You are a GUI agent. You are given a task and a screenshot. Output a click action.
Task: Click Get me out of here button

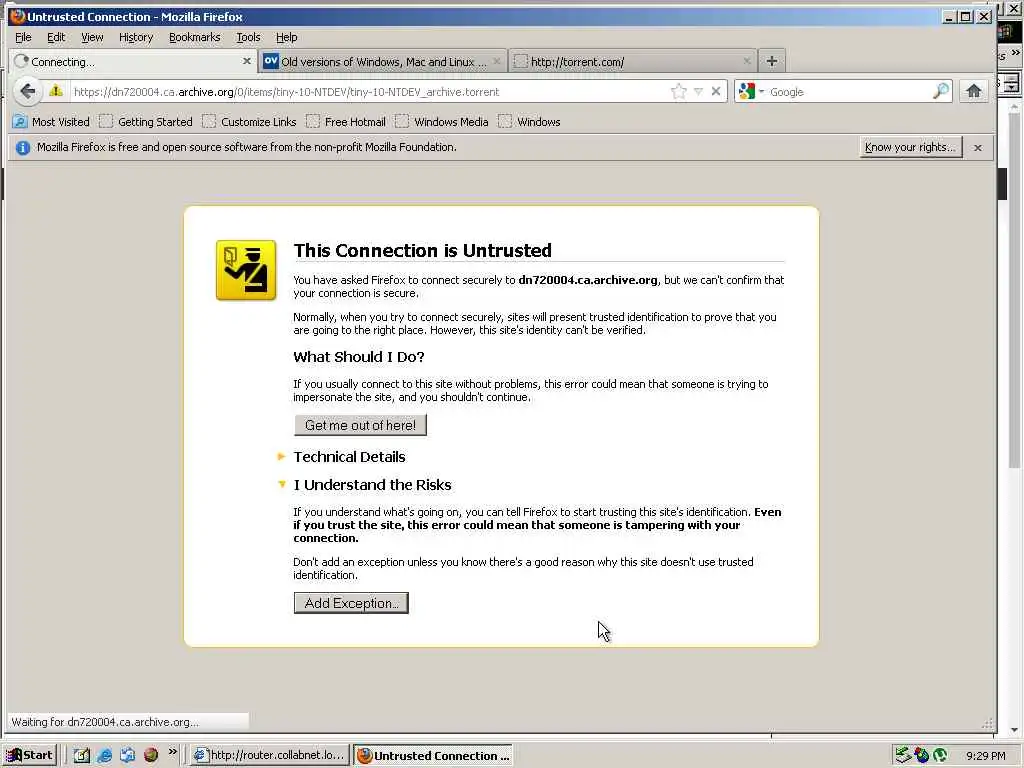[360, 425]
